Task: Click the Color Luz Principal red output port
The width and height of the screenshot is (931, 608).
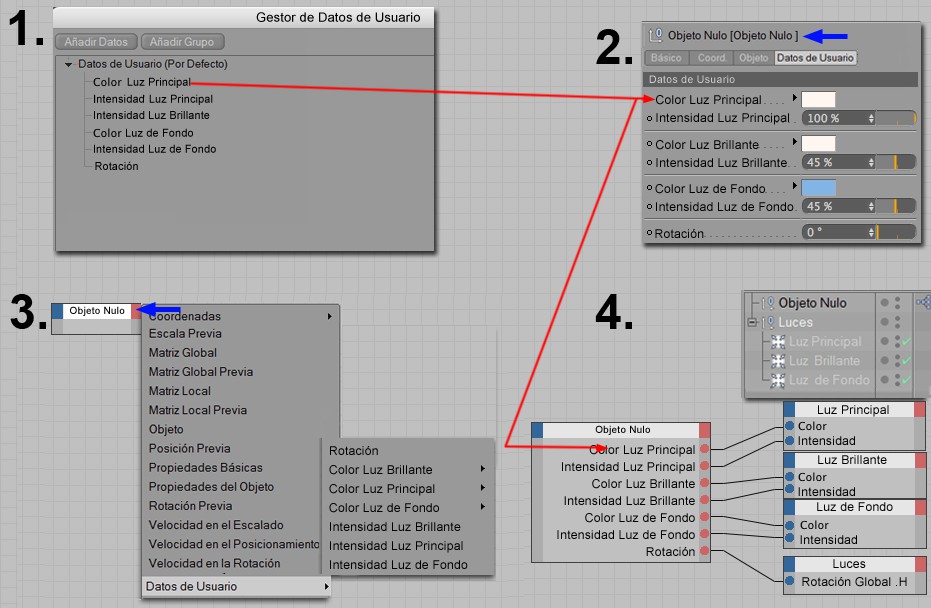Action: tap(704, 449)
